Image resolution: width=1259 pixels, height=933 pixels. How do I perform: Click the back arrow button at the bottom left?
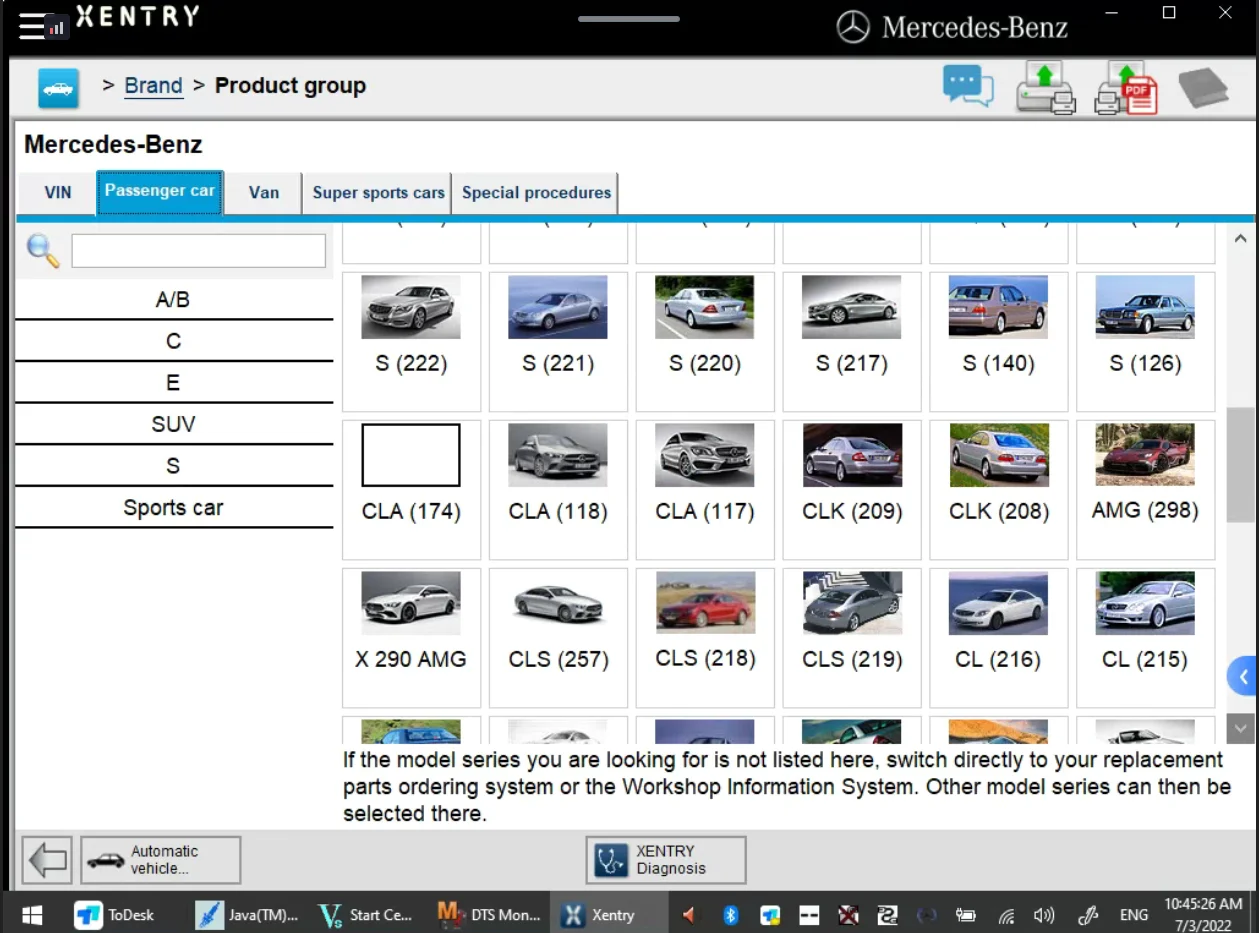(47, 860)
